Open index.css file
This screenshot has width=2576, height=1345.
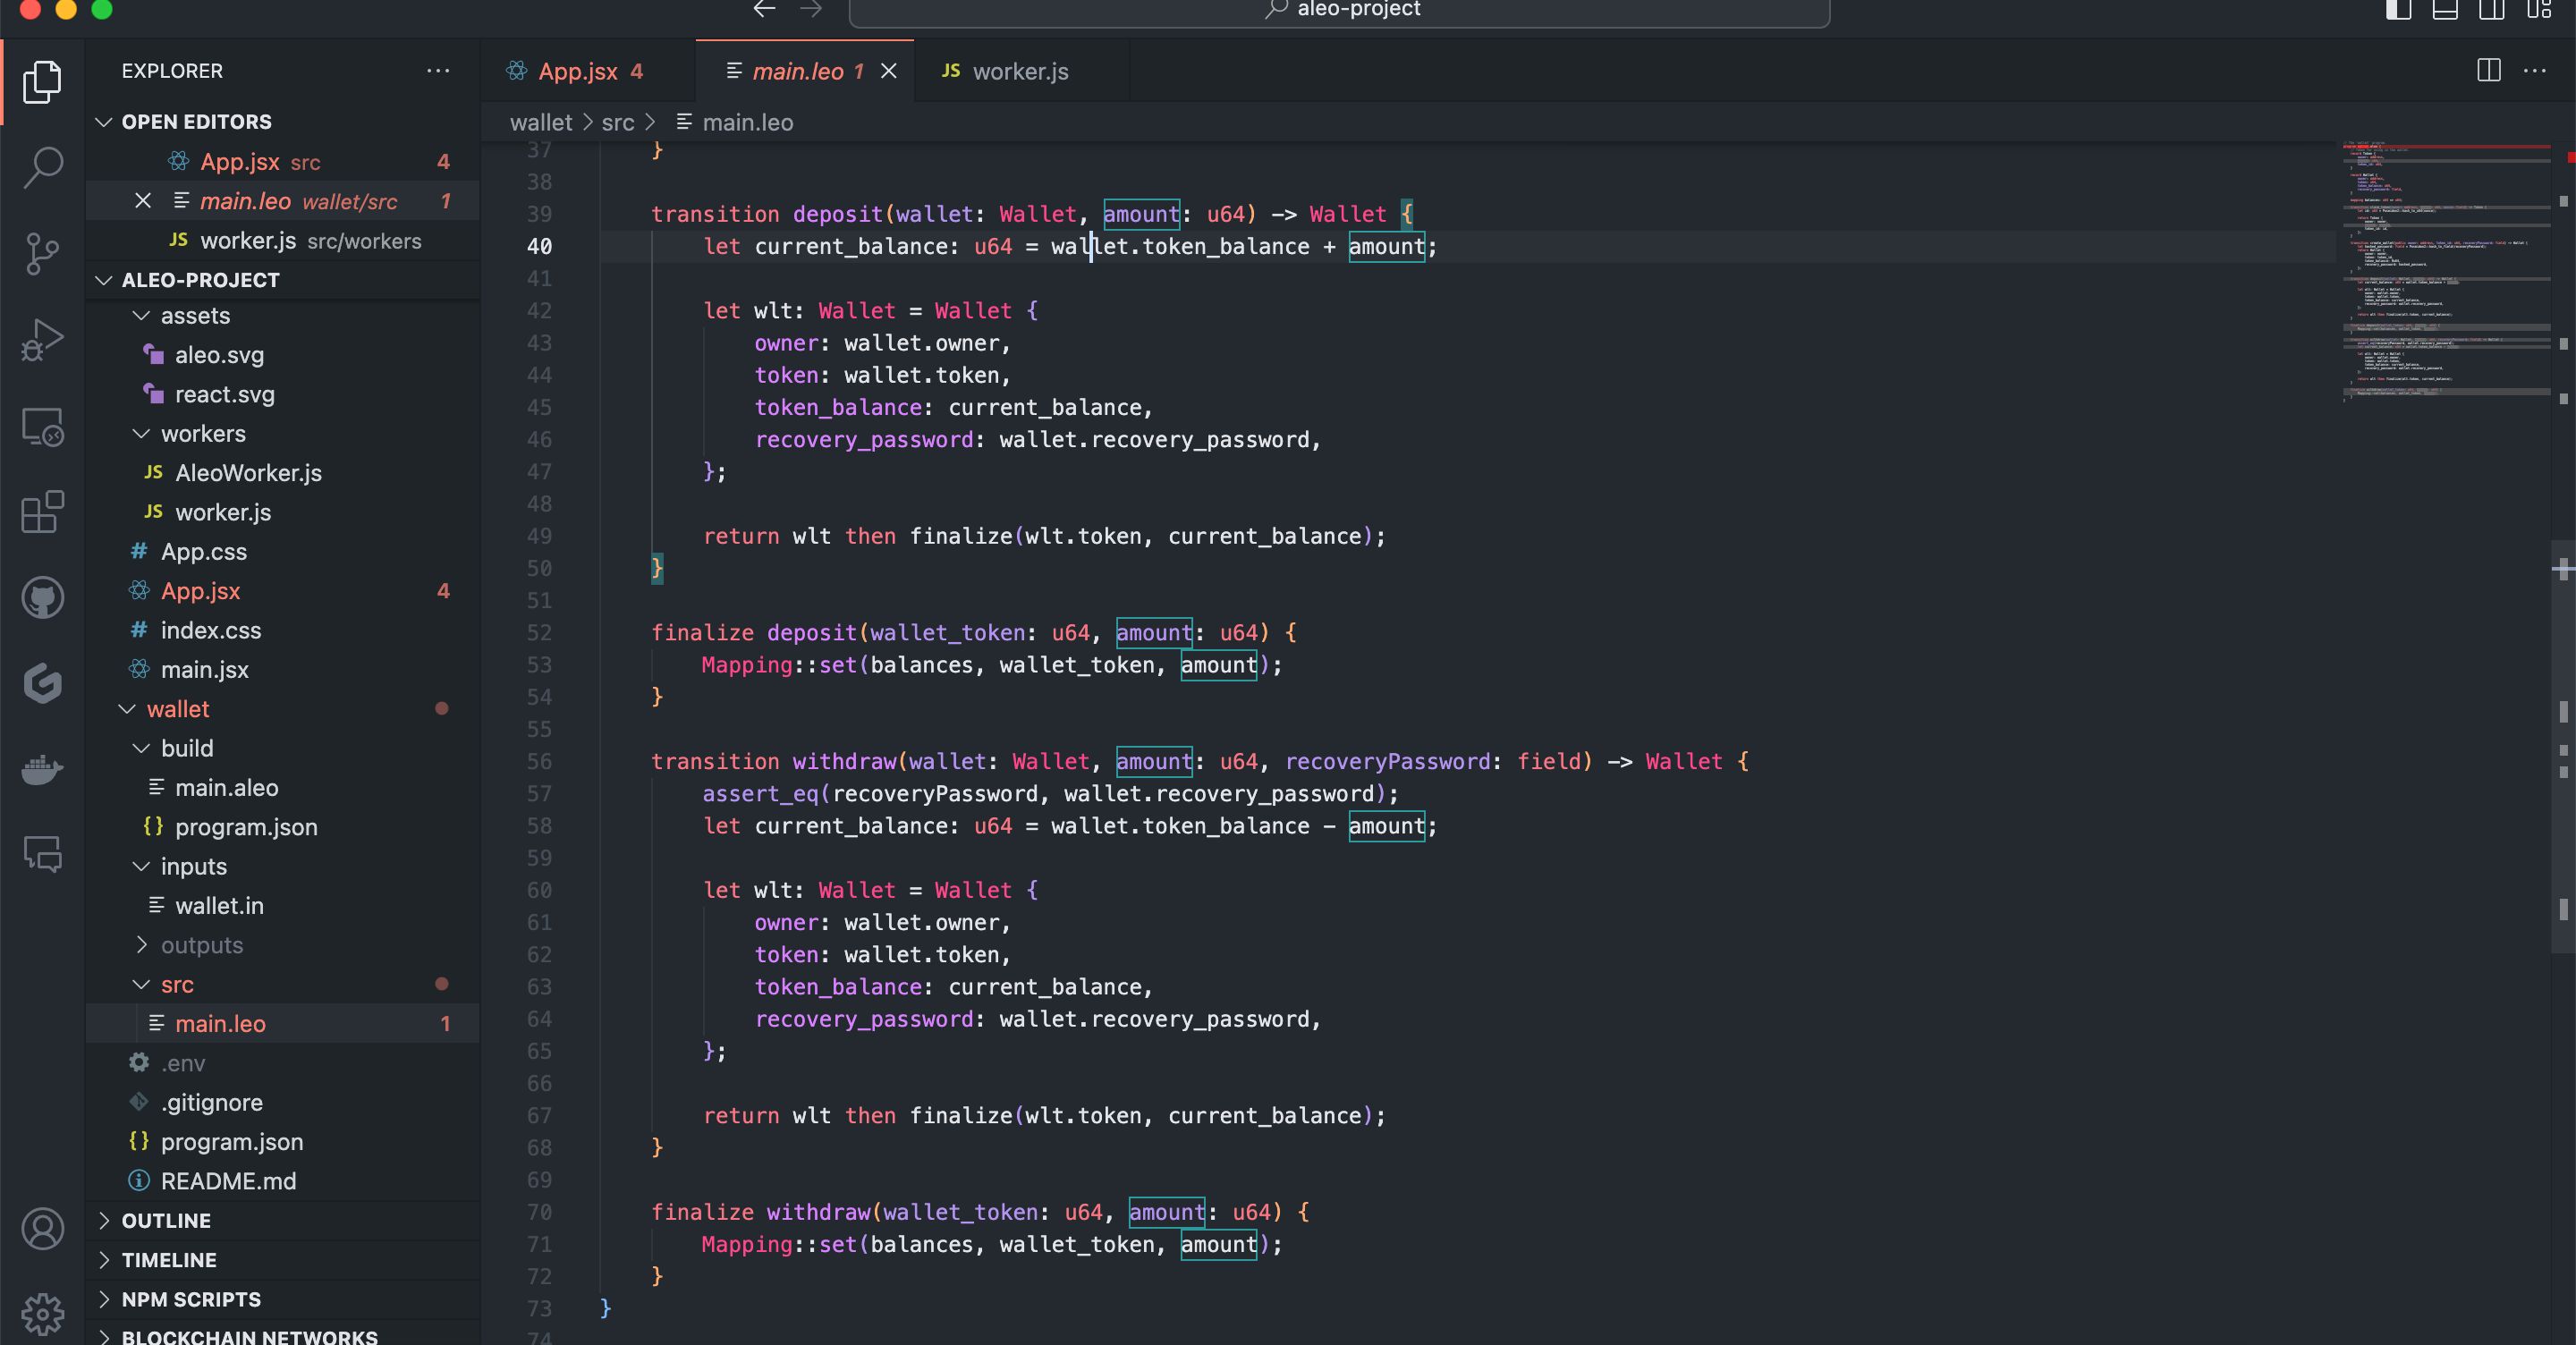click(x=283, y=630)
